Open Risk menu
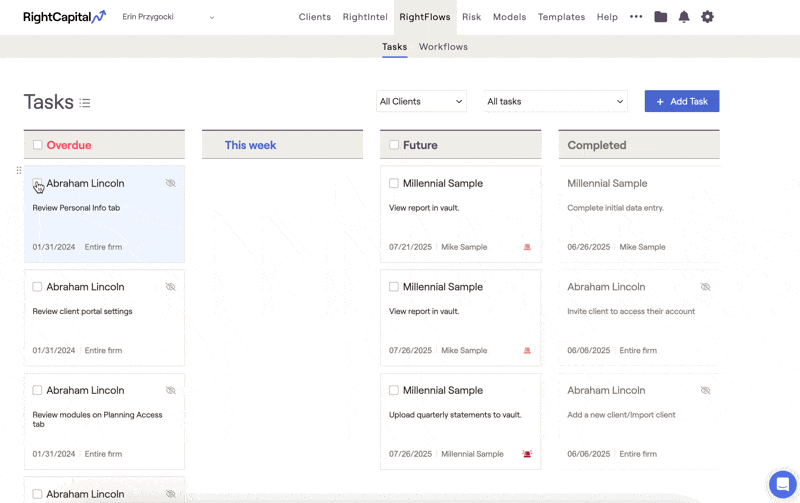 [x=471, y=17]
